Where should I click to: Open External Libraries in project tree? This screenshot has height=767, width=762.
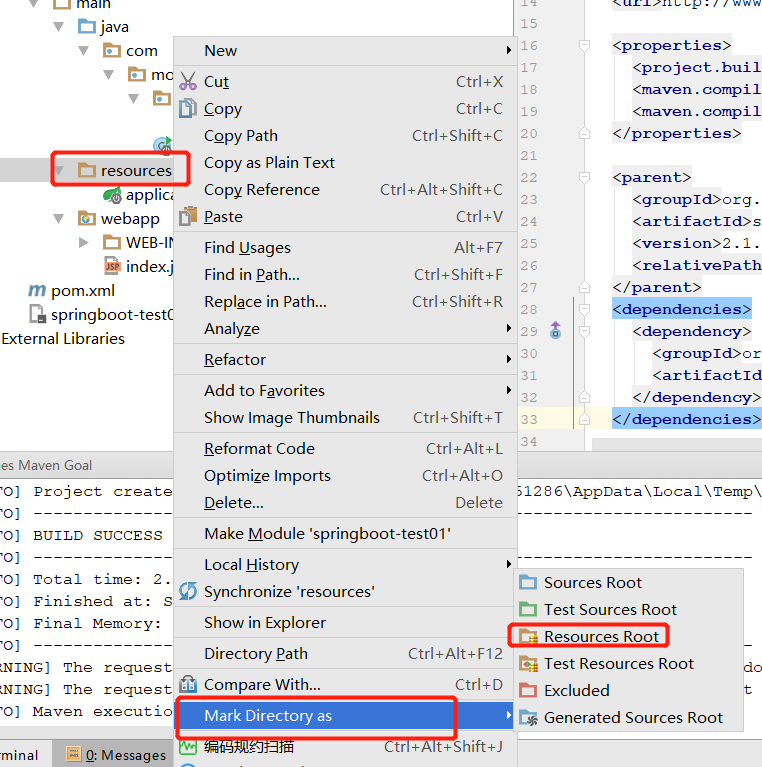tap(63, 339)
